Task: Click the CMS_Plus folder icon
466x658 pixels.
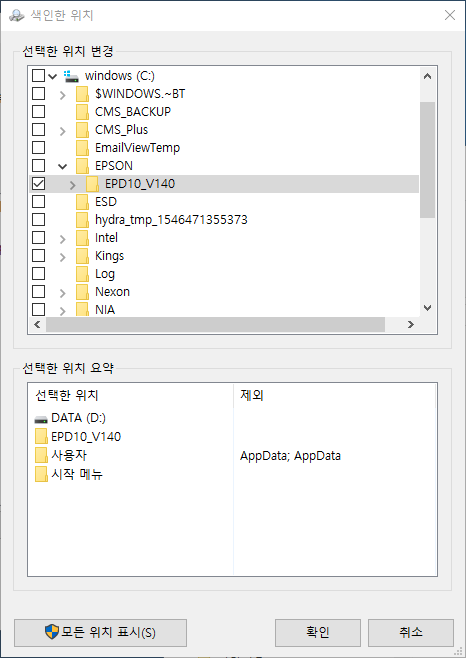Action: click(82, 130)
